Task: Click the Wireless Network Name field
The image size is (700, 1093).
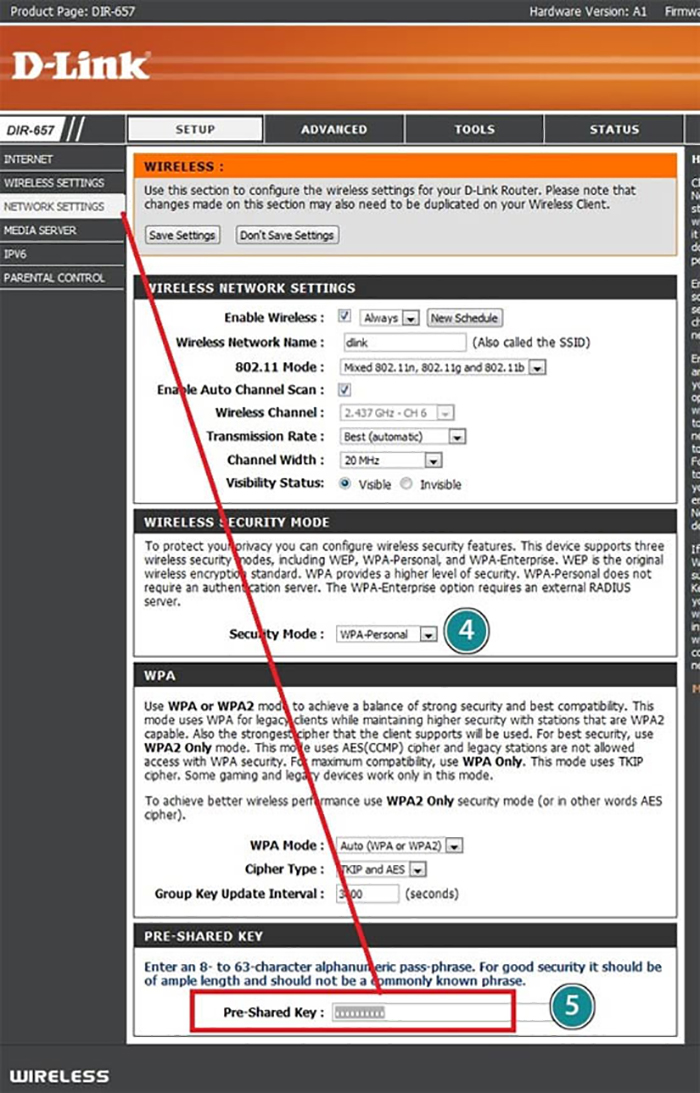Action: point(403,342)
